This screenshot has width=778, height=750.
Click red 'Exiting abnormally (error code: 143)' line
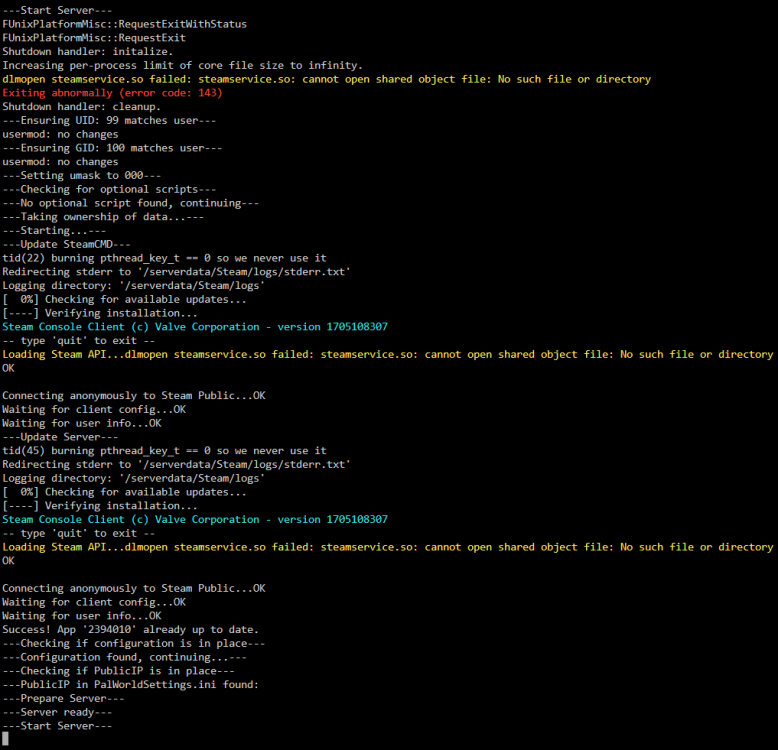coord(112,93)
